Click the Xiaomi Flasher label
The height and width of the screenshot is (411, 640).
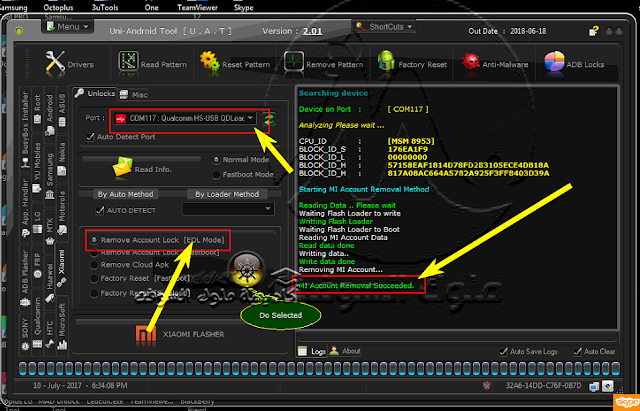click(193, 334)
